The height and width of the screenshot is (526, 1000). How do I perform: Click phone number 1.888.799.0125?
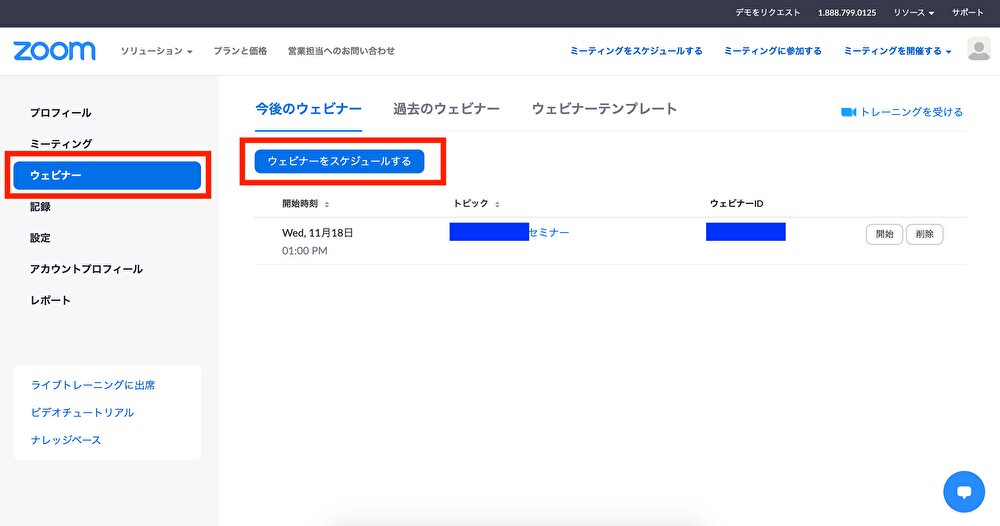point(847,13)
